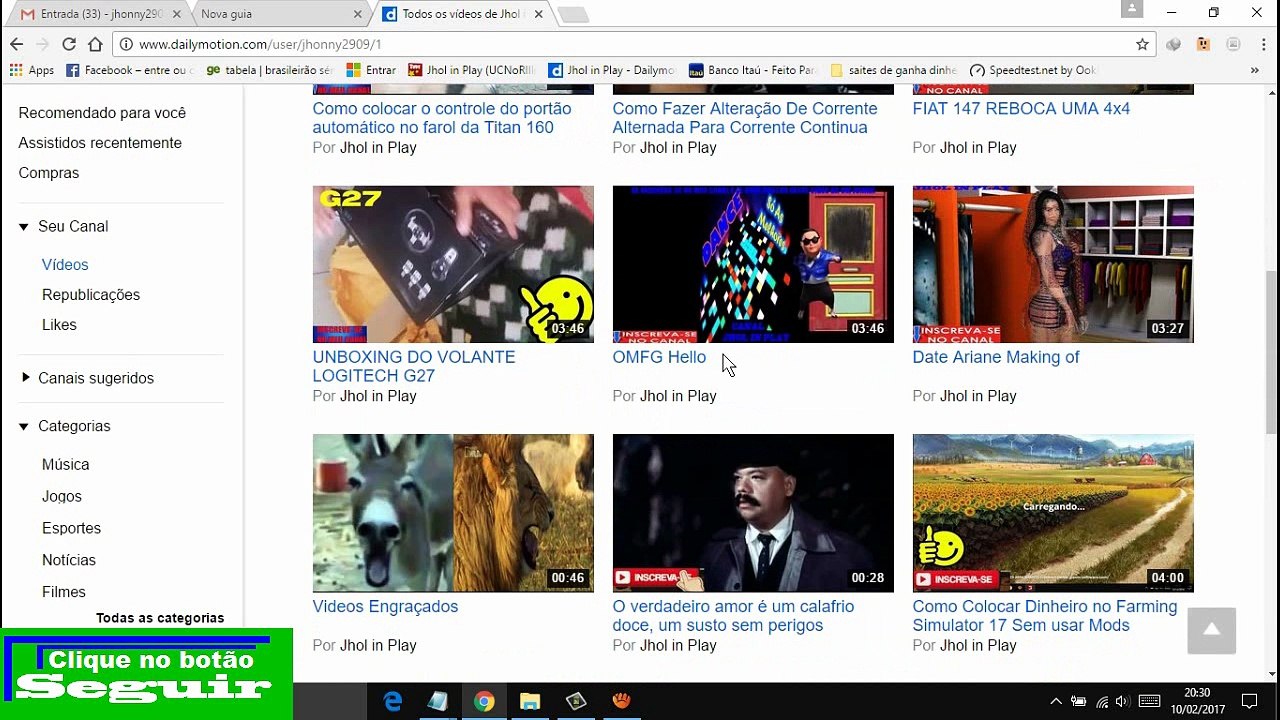This screenshot has height=720, width=1280.
Task: Open the 'Música' category
Action: (x=65, y=465)
